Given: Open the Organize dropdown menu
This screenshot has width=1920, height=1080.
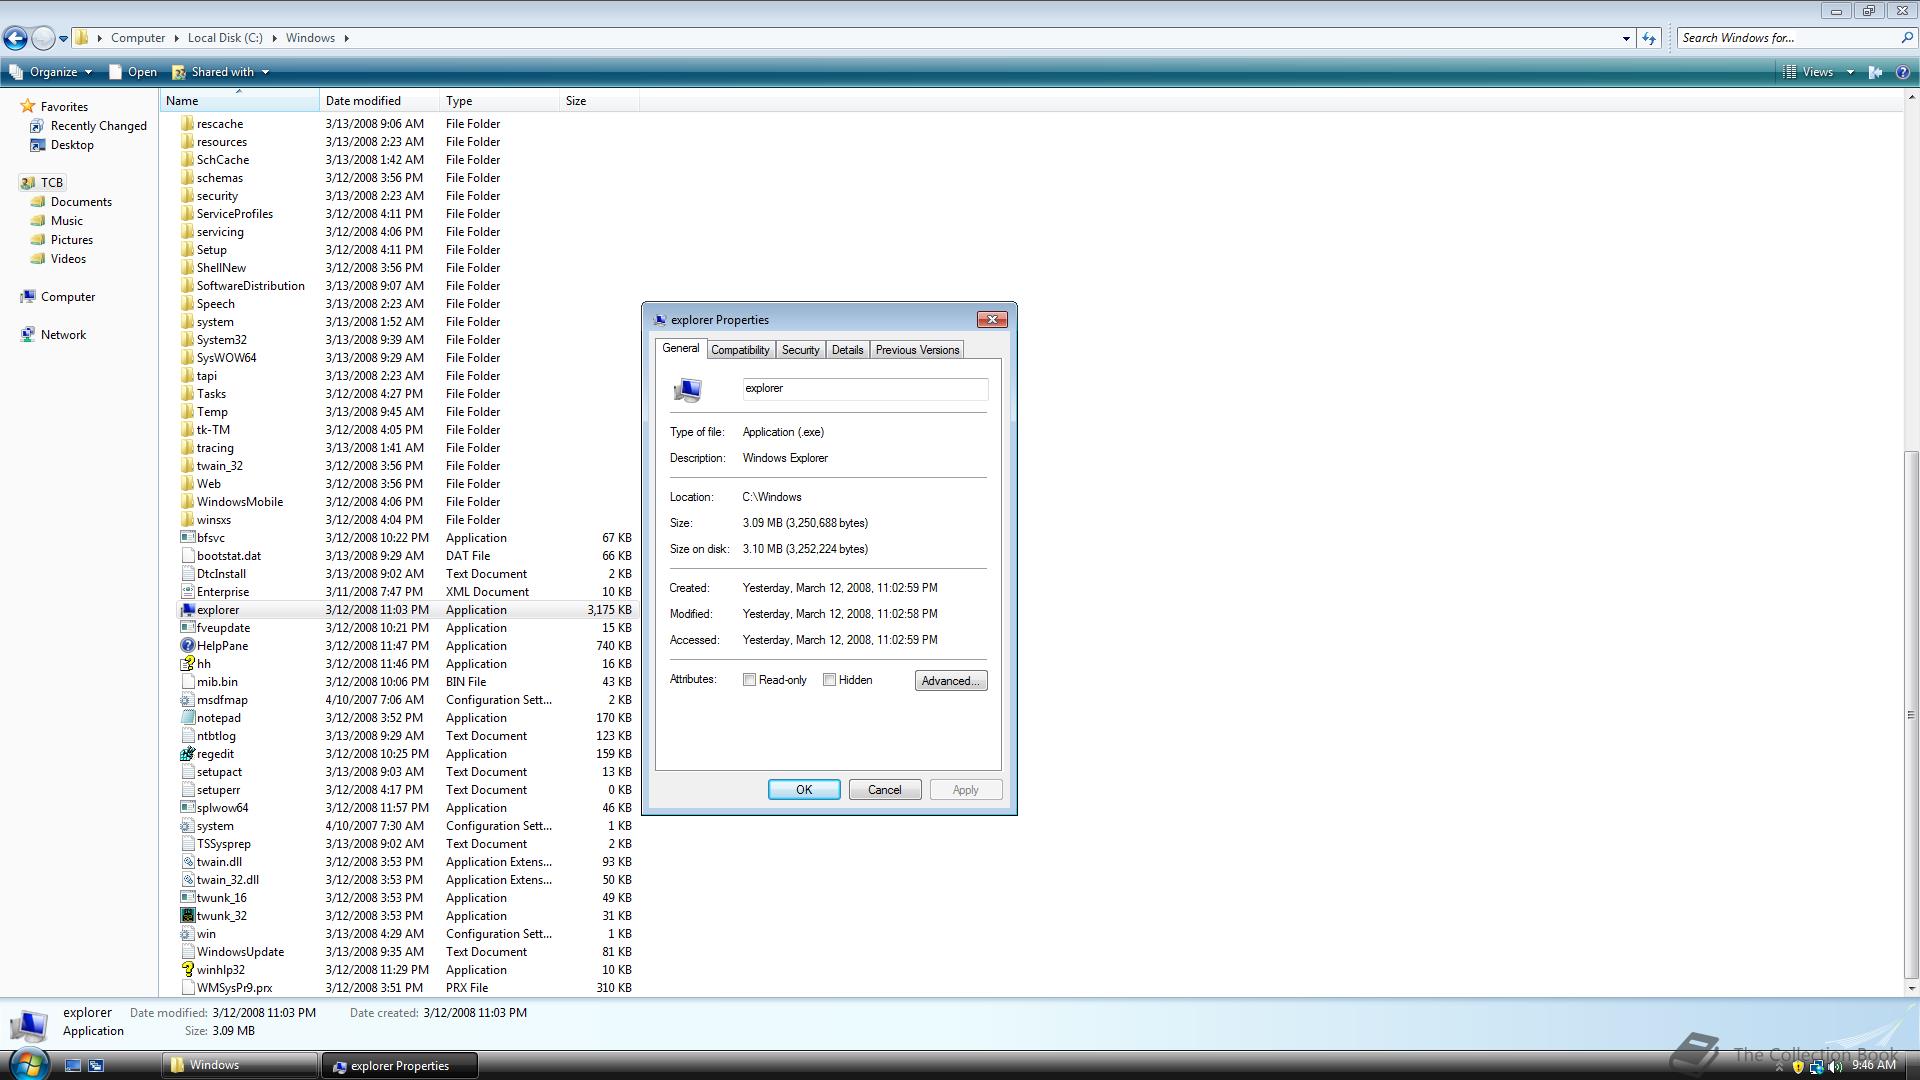Looking at the screenshot, I should [51, 72].
